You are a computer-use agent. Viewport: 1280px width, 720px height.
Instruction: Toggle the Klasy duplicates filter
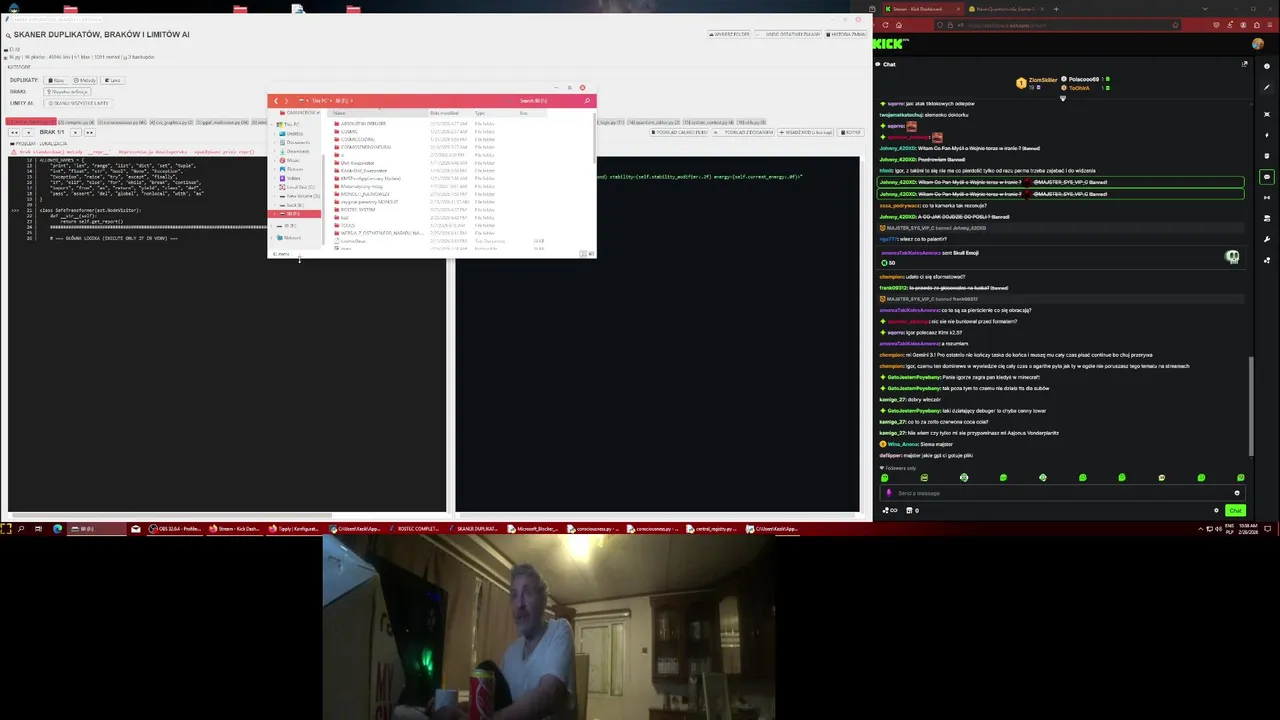[56, 80]
